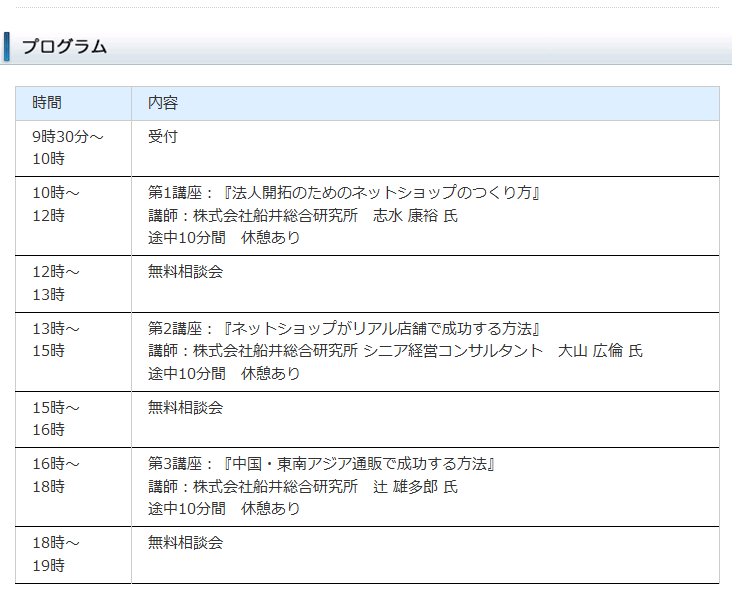
Task: Select the 第1講座 title line
Action: [x=344, y=193]
